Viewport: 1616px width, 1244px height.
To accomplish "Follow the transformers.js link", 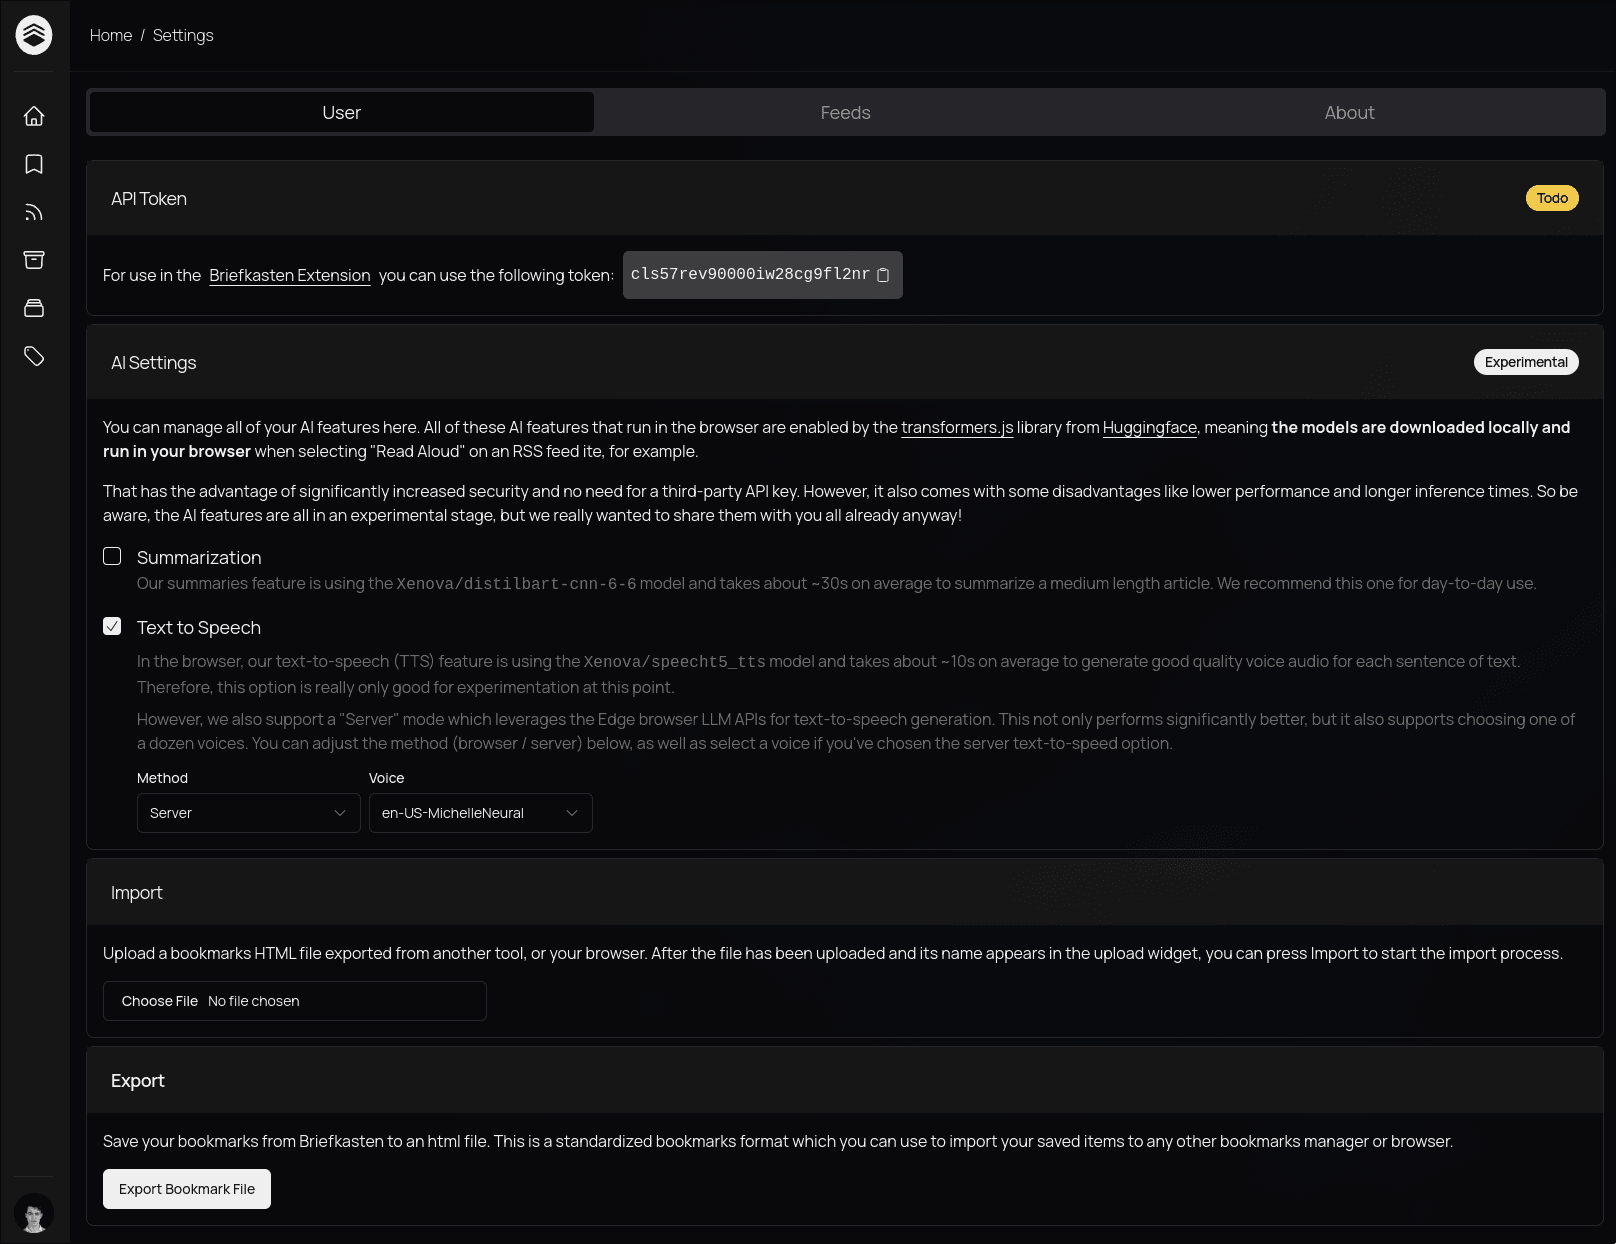I will (956, 427).
